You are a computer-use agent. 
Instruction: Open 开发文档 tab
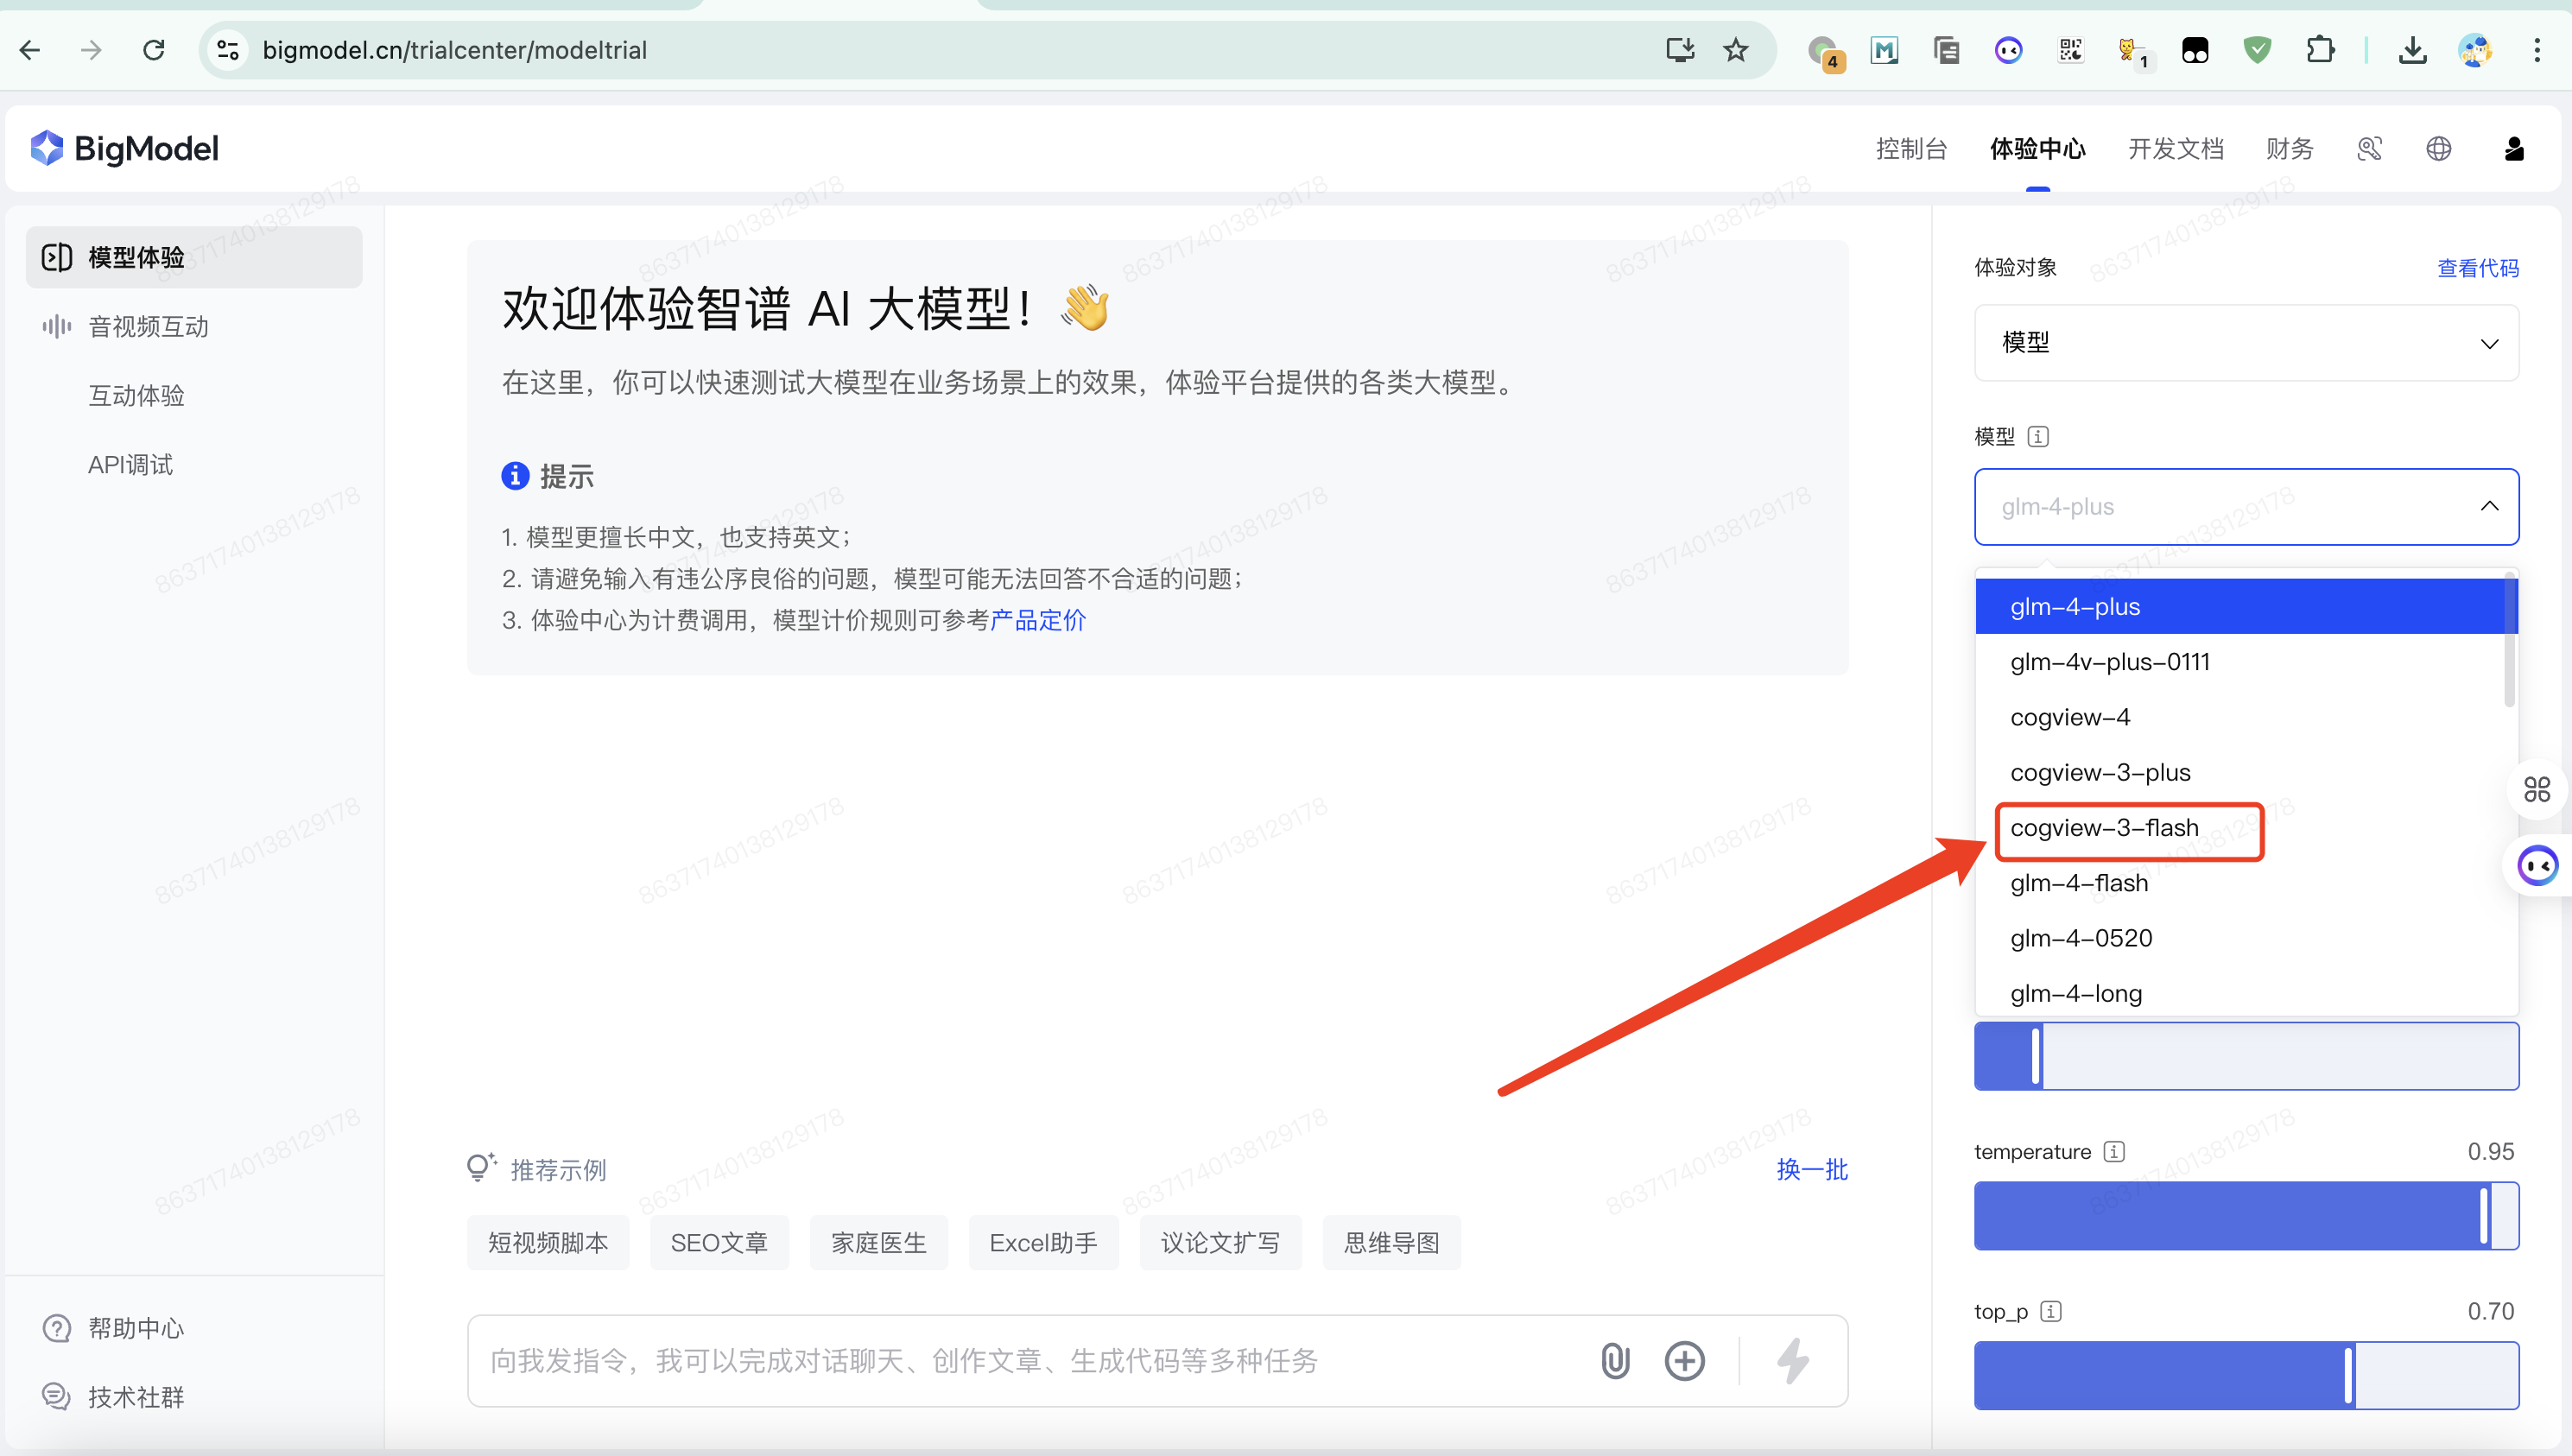coord(2176,149)
